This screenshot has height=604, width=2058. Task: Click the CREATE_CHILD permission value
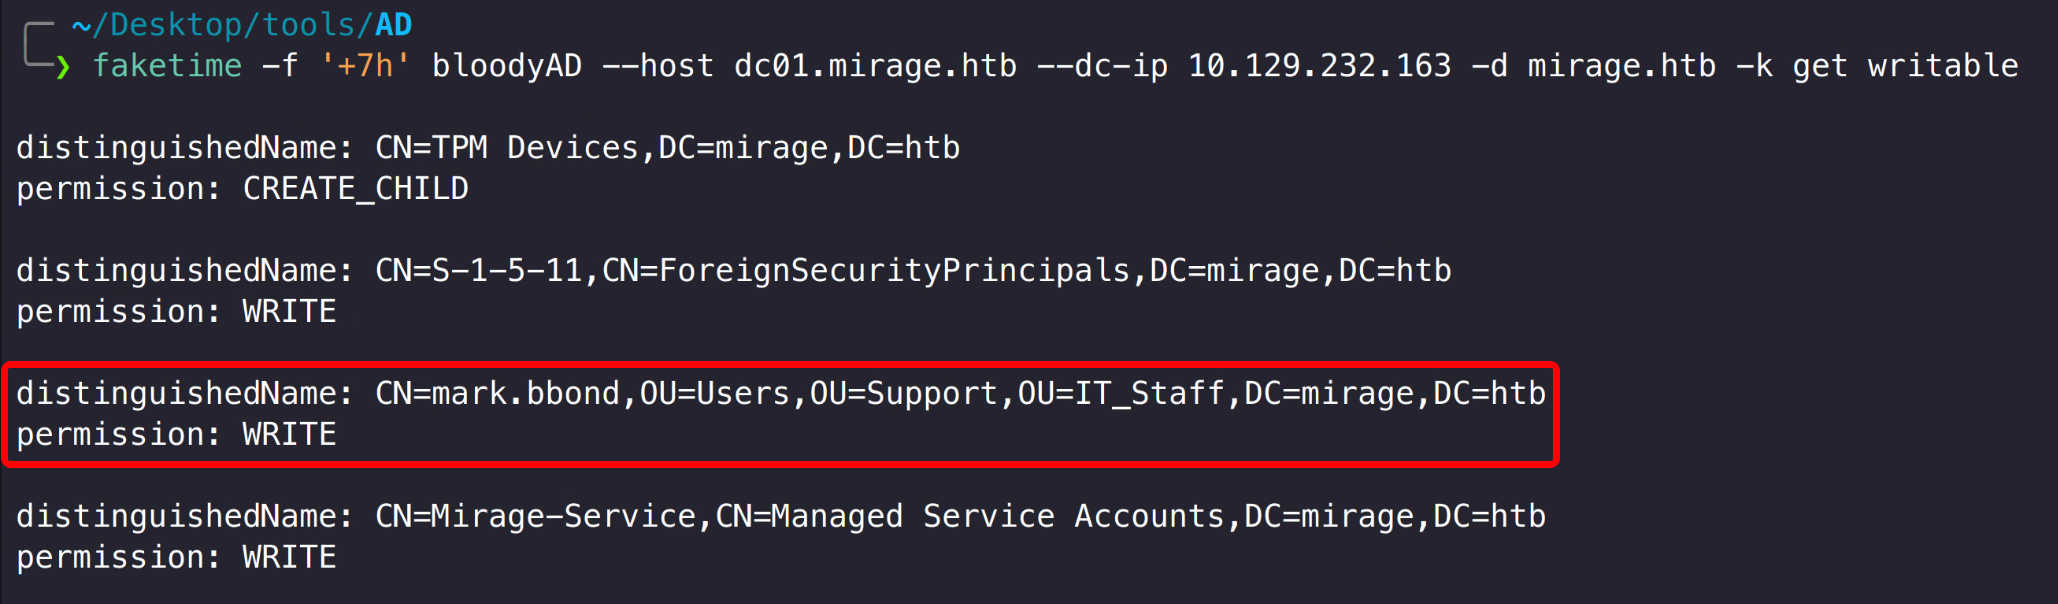coord(355,189)
